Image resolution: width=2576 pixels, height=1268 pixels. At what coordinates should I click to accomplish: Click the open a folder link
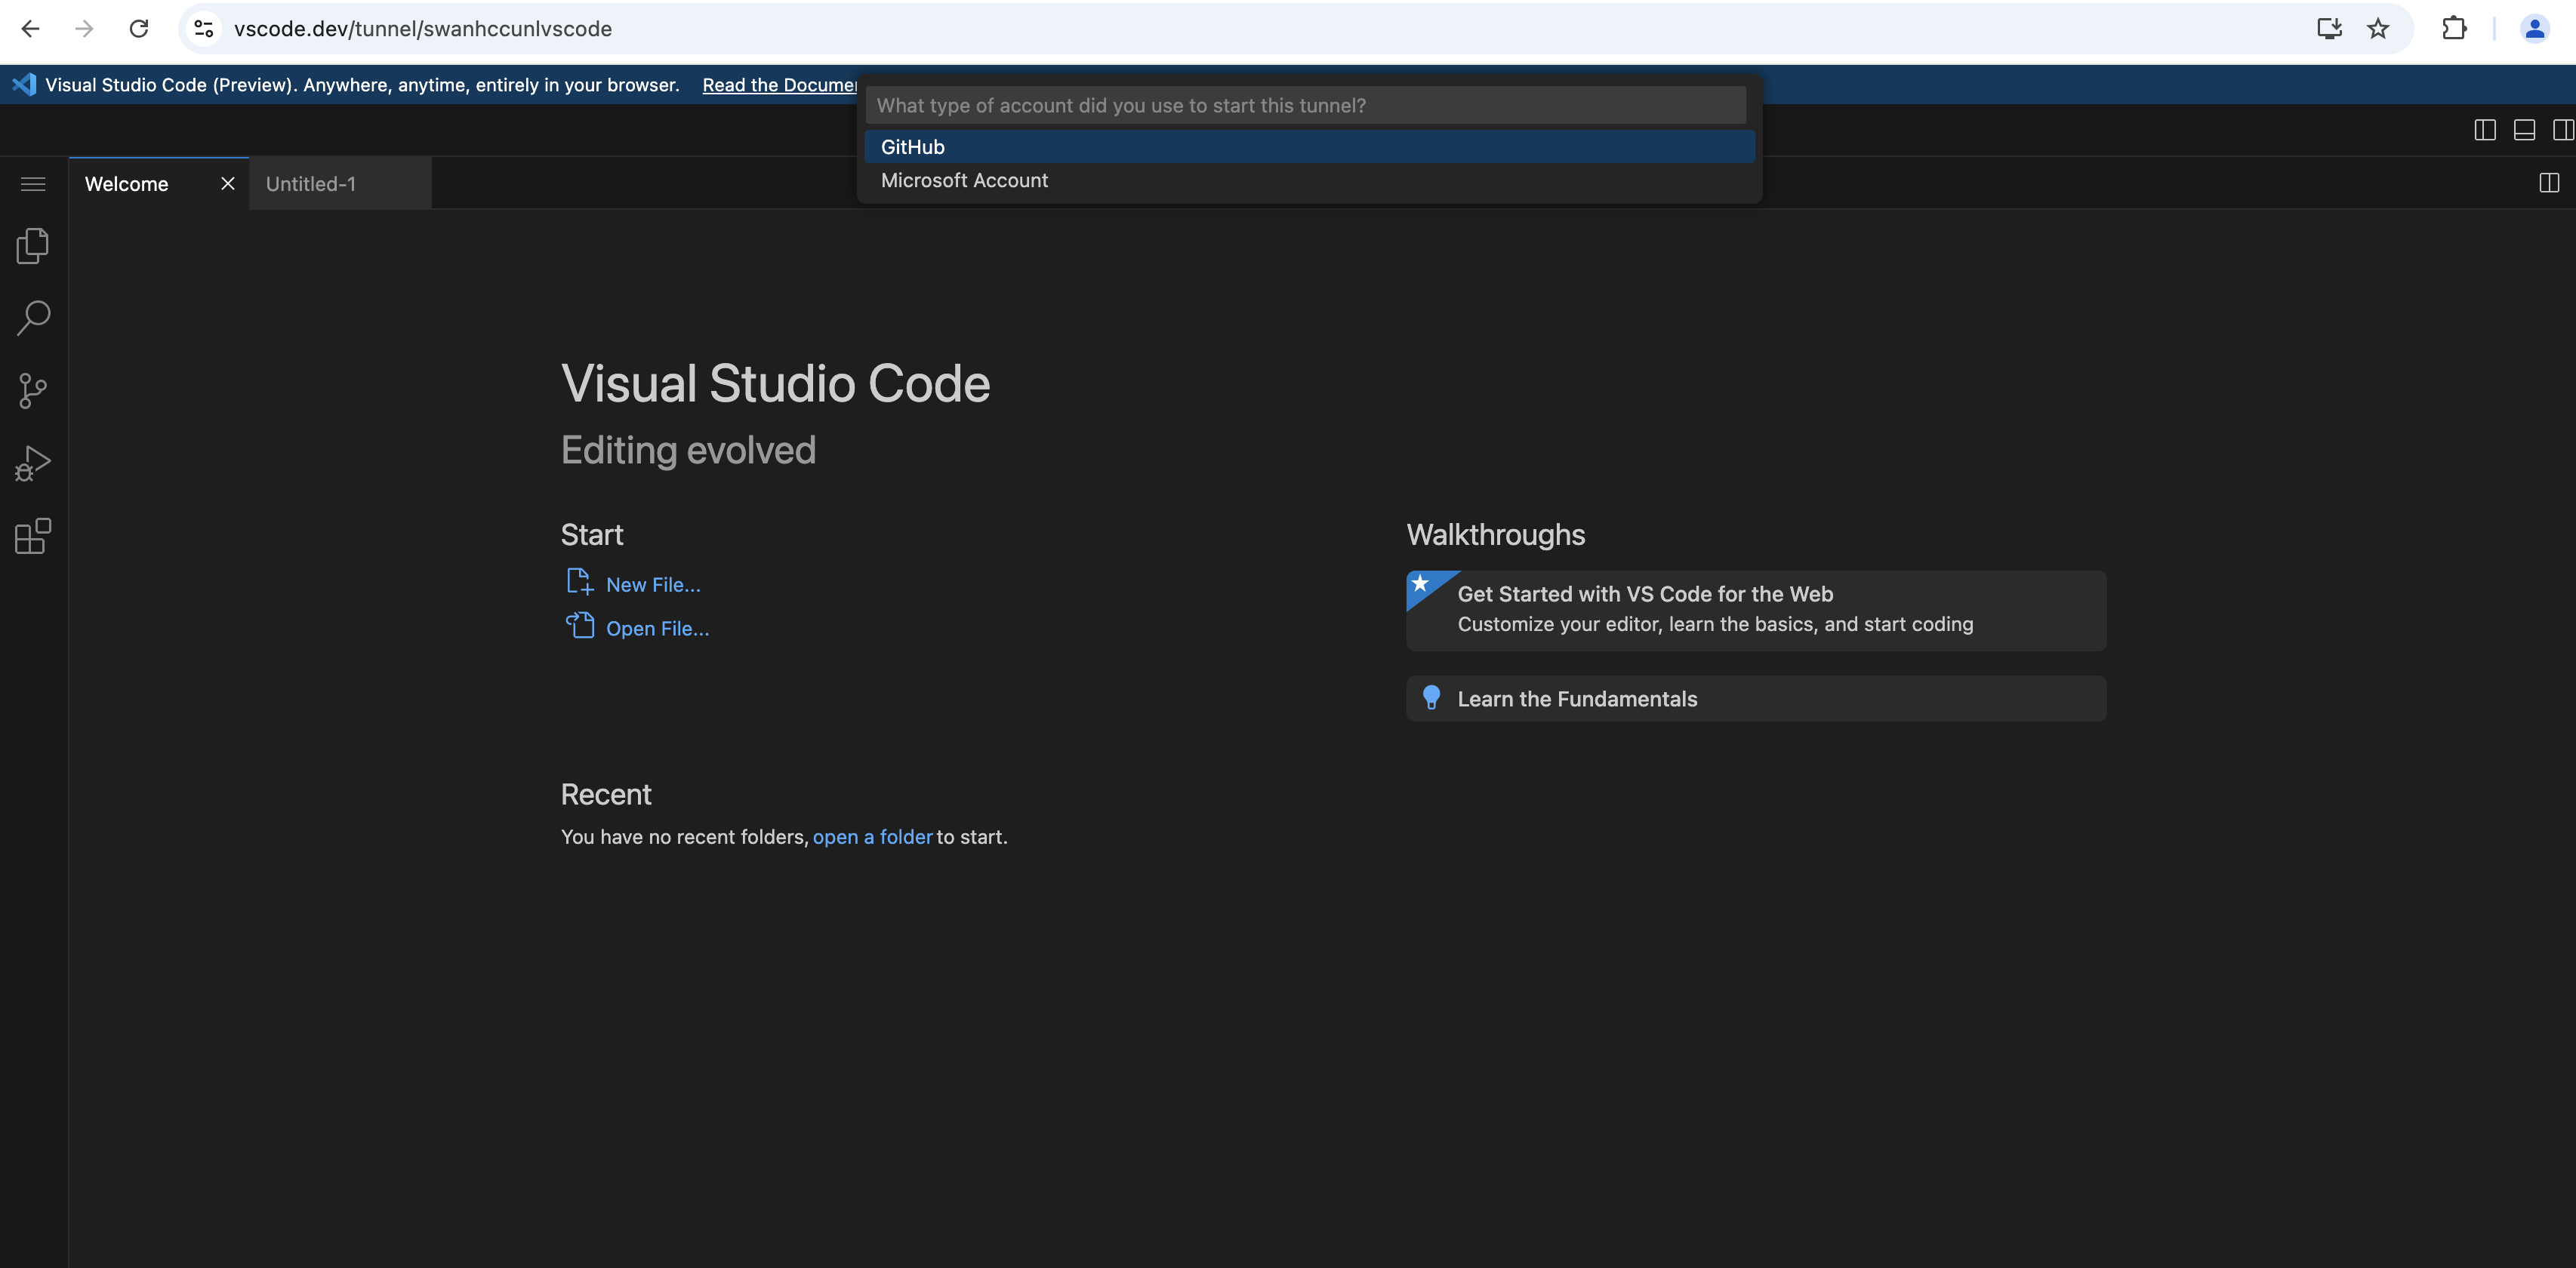(872, 837)
